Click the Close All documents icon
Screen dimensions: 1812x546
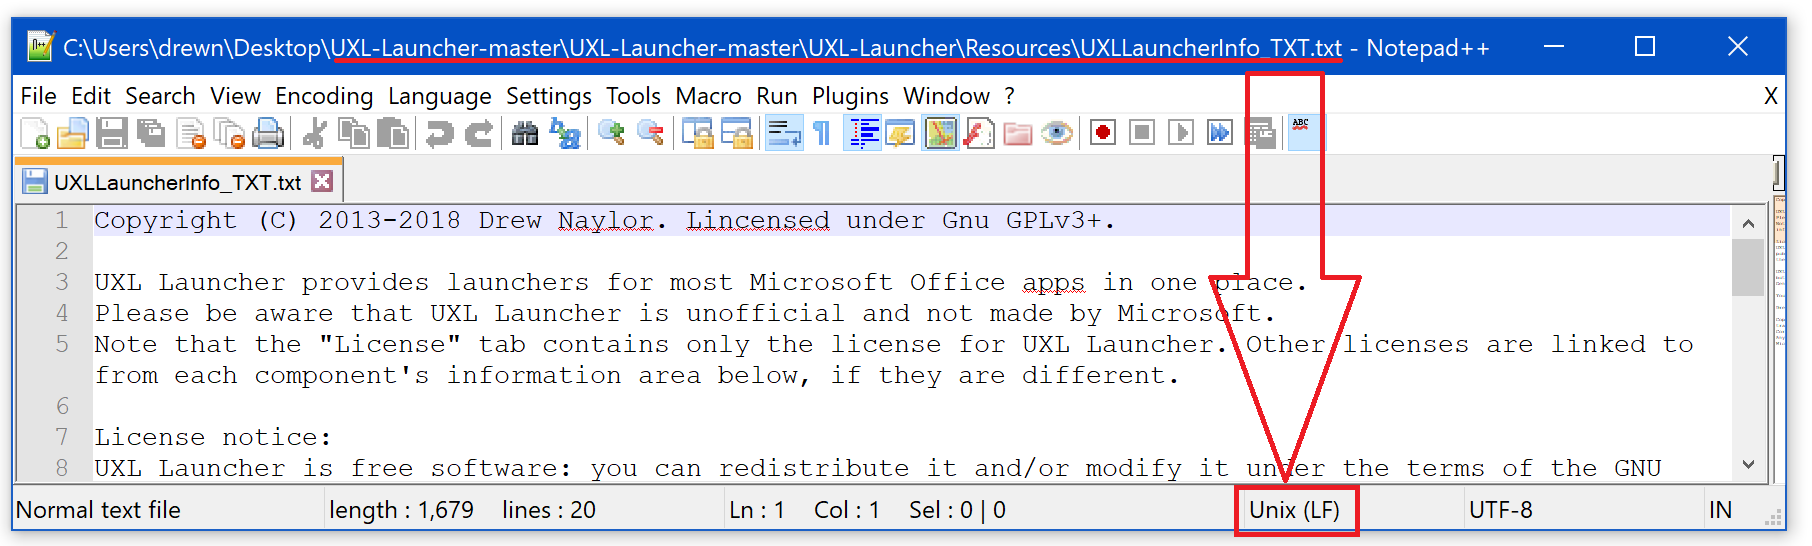point(230,133)
